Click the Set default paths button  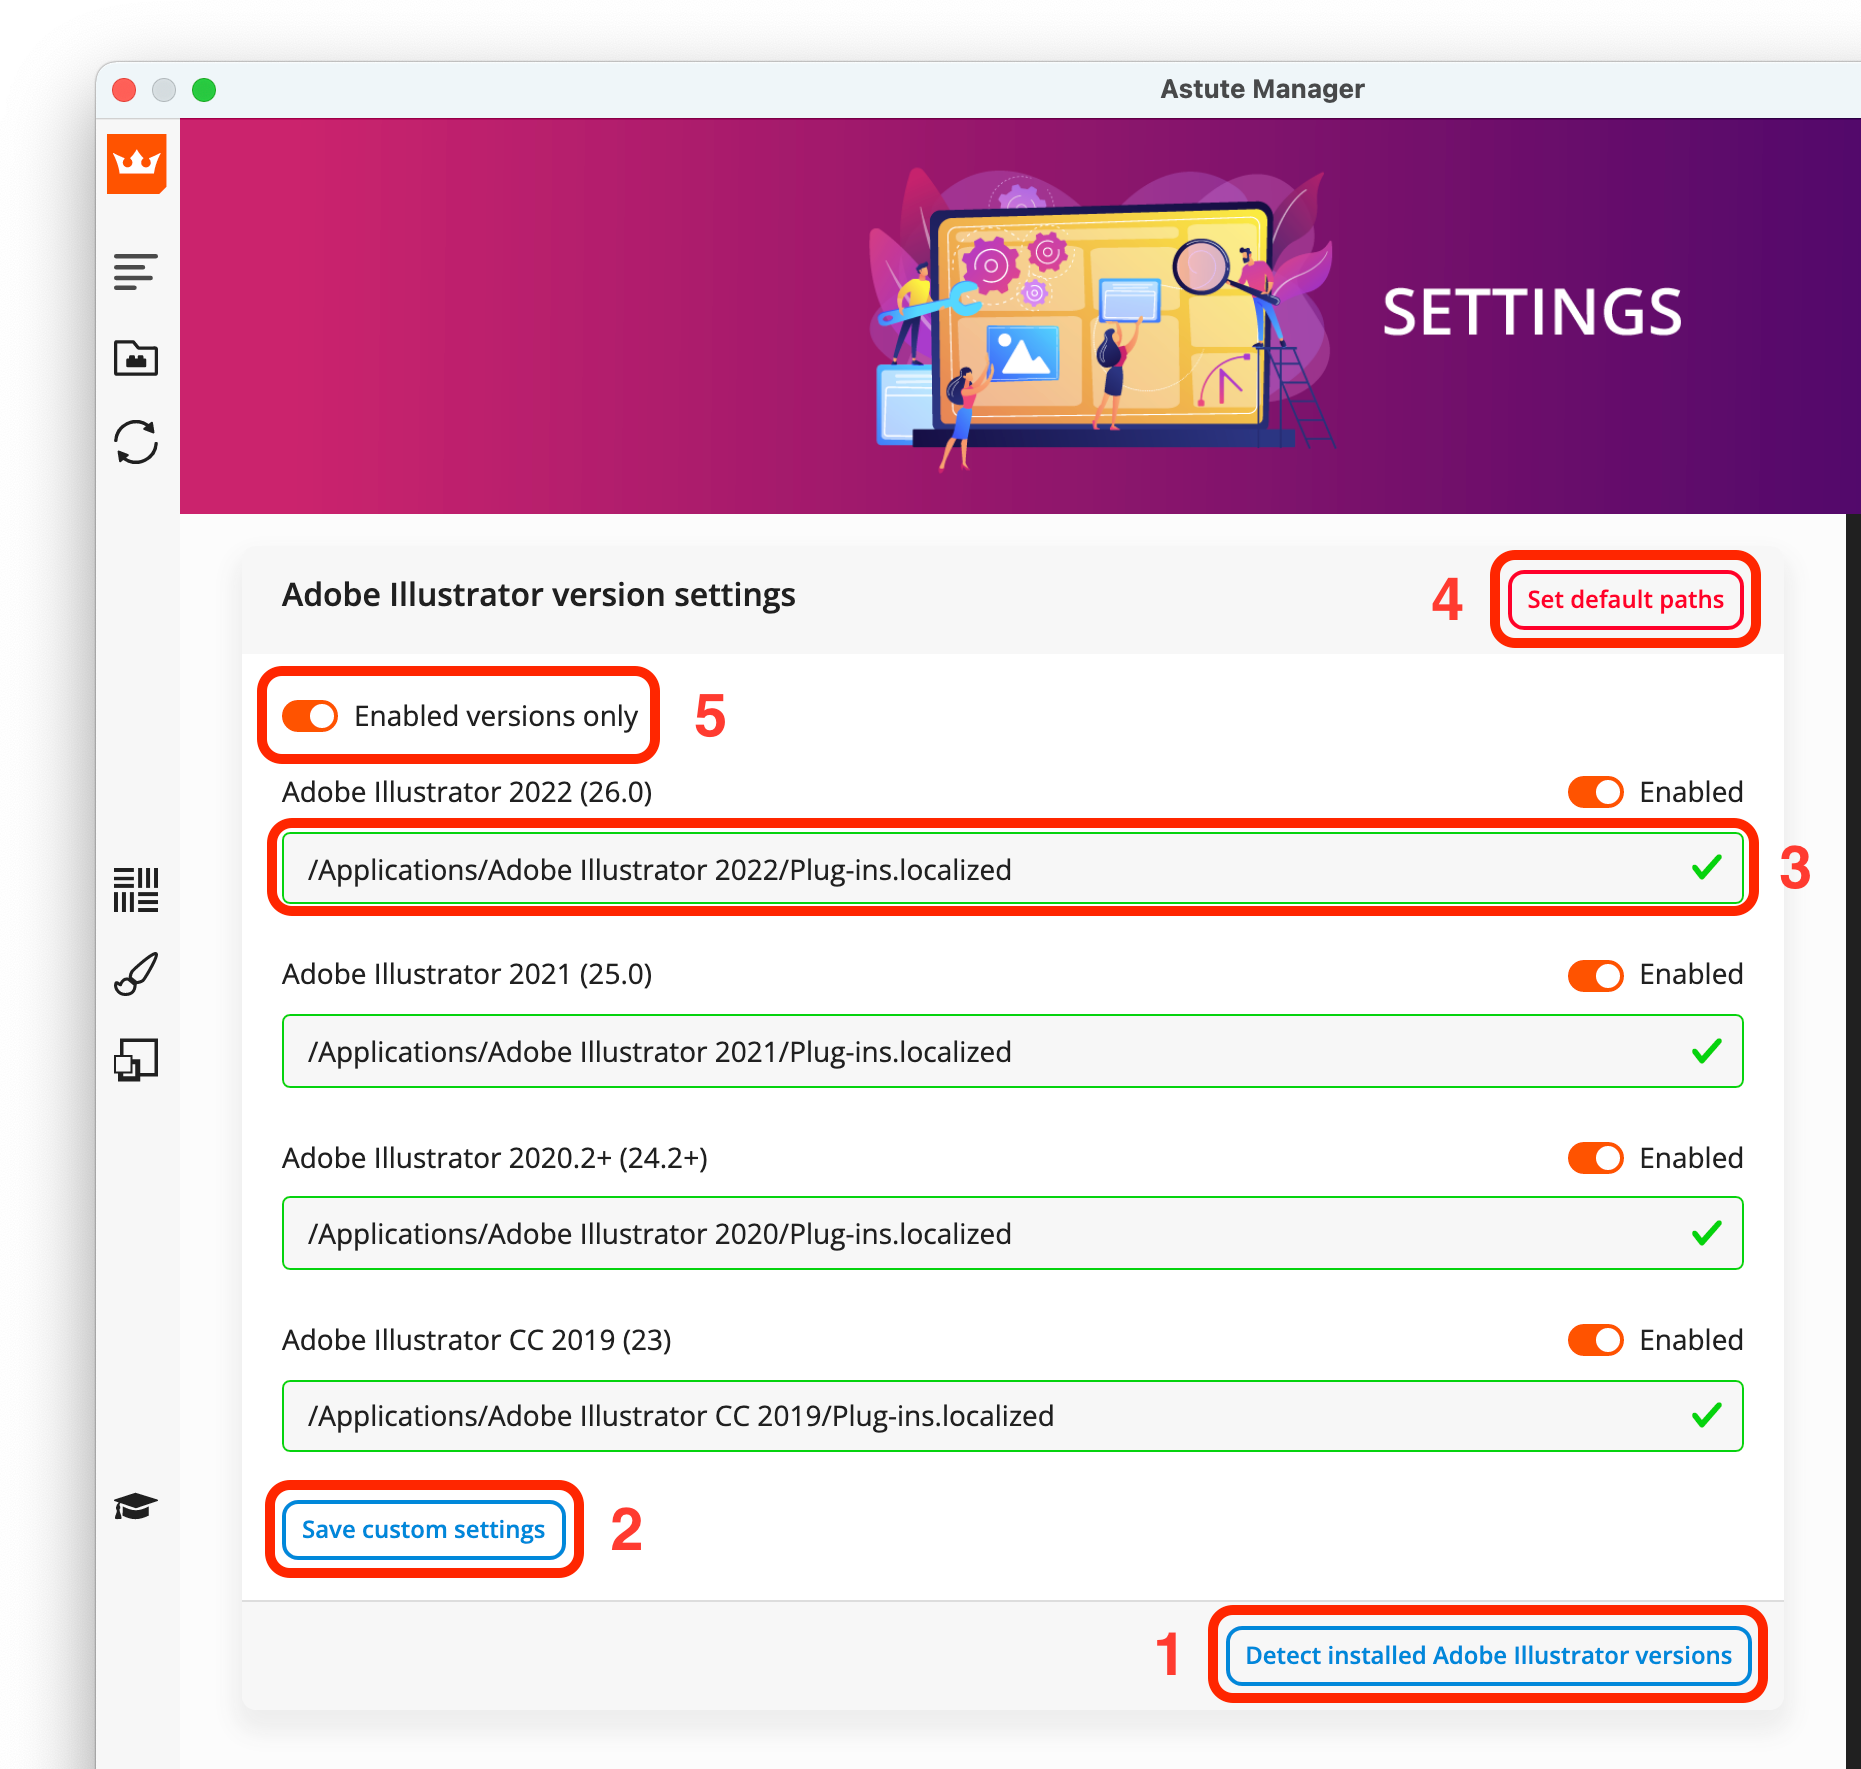(1625, 599)
